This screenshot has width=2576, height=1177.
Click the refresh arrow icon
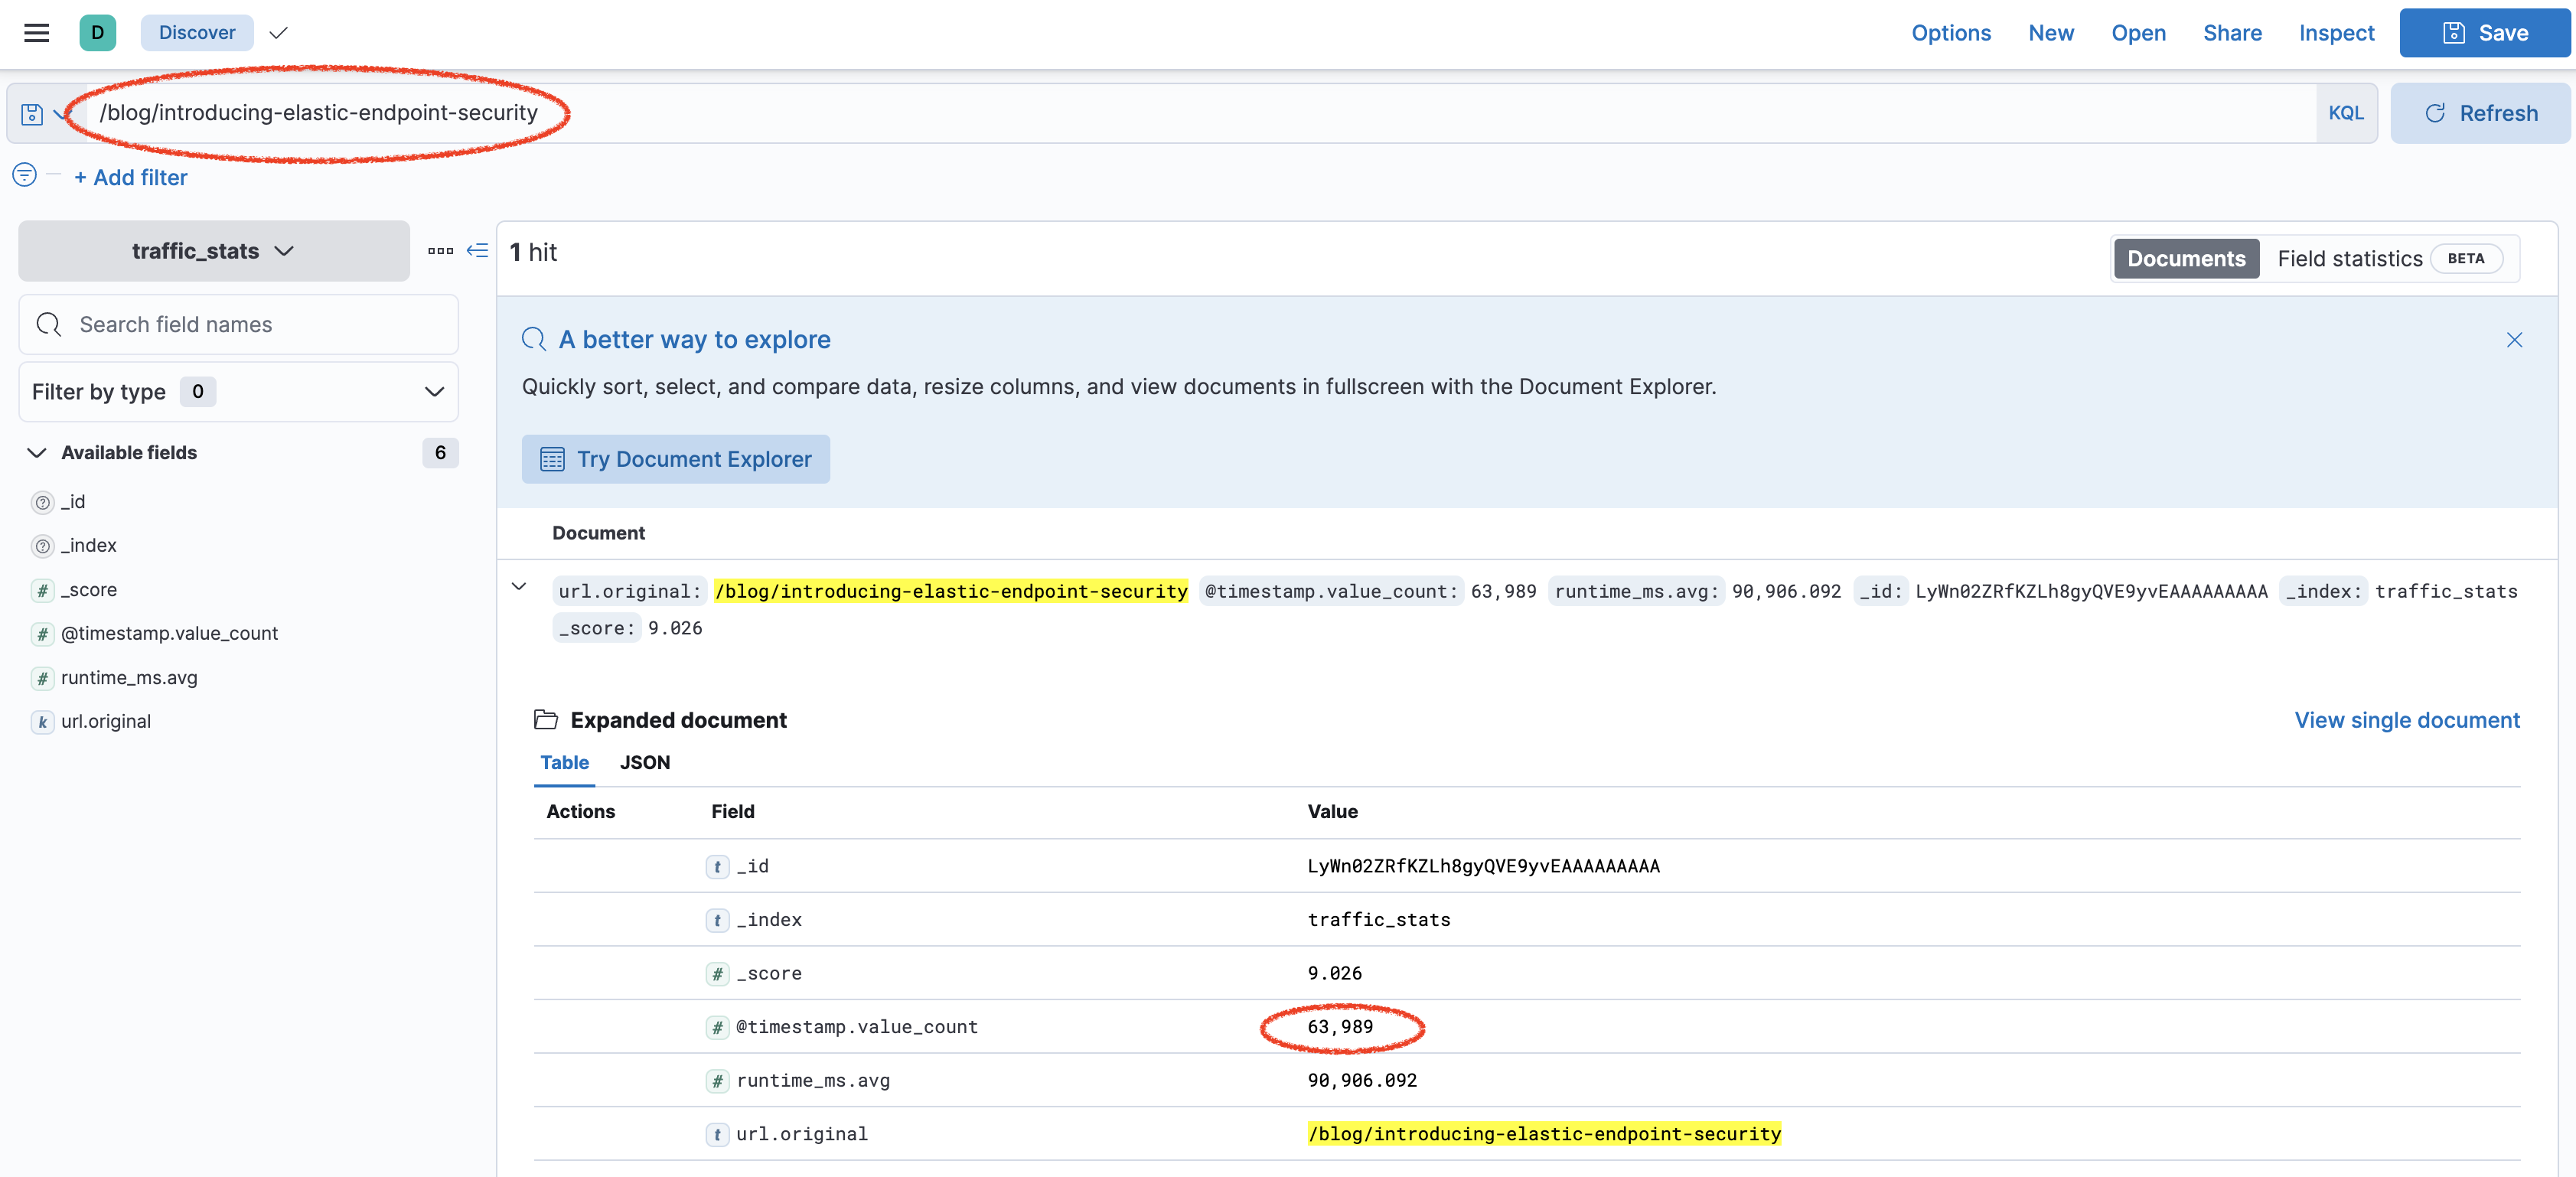click(2435, 114)
